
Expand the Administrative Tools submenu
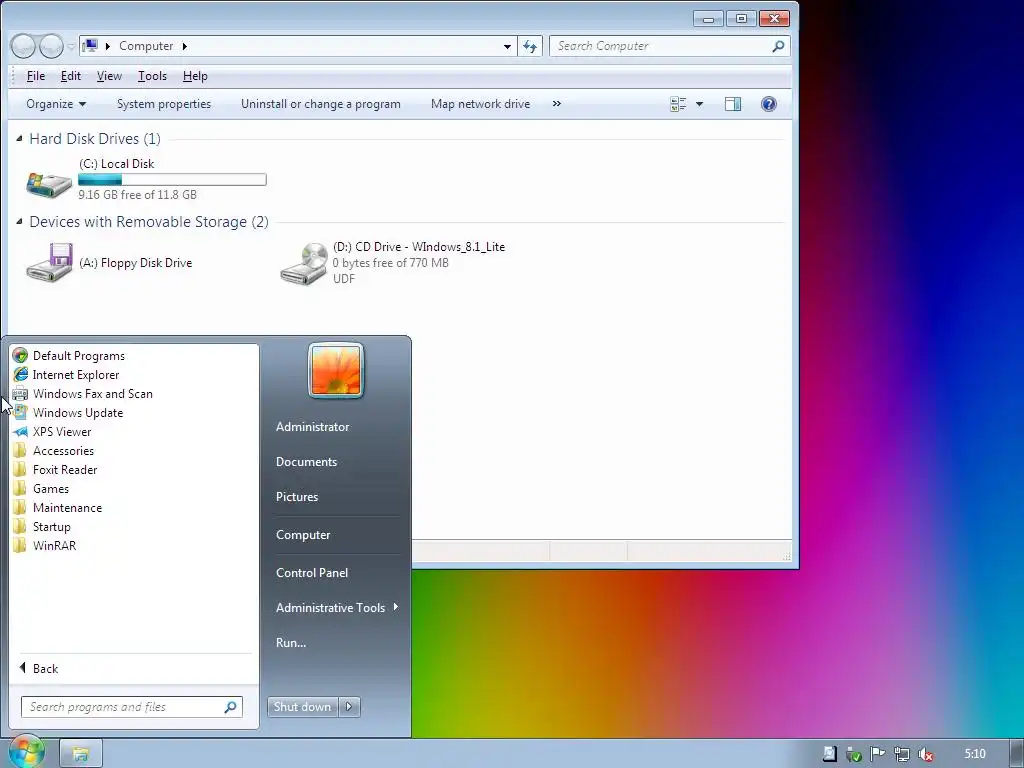coord(337,607)
